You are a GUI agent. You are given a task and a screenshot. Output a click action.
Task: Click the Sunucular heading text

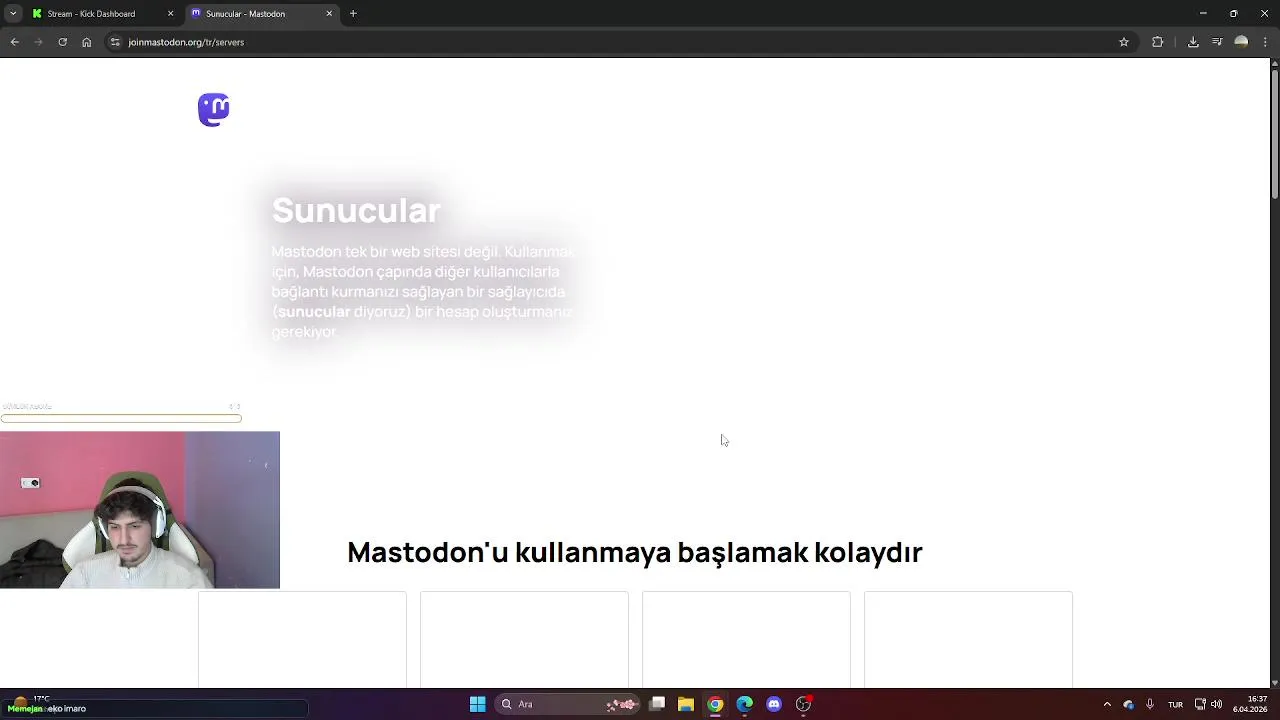(356, 210)
